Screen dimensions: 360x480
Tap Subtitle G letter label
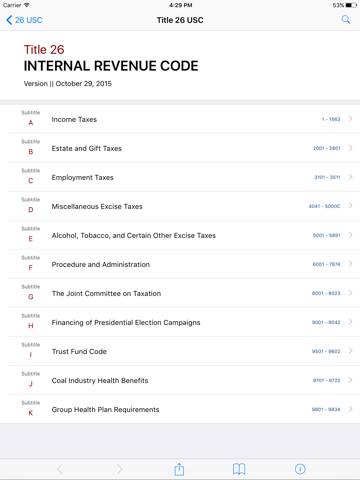[31, 297]
